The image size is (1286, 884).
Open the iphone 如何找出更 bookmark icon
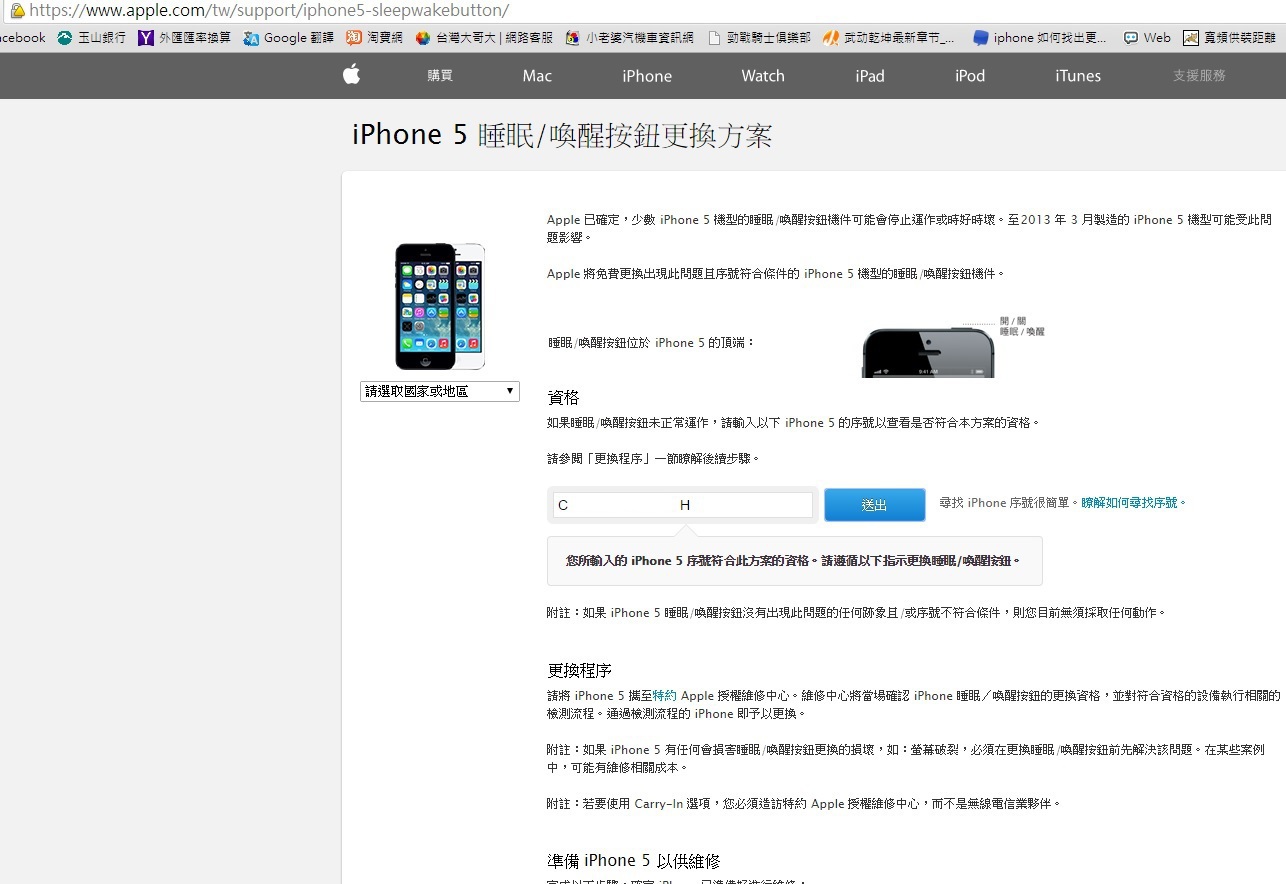[x=981, y=38]
